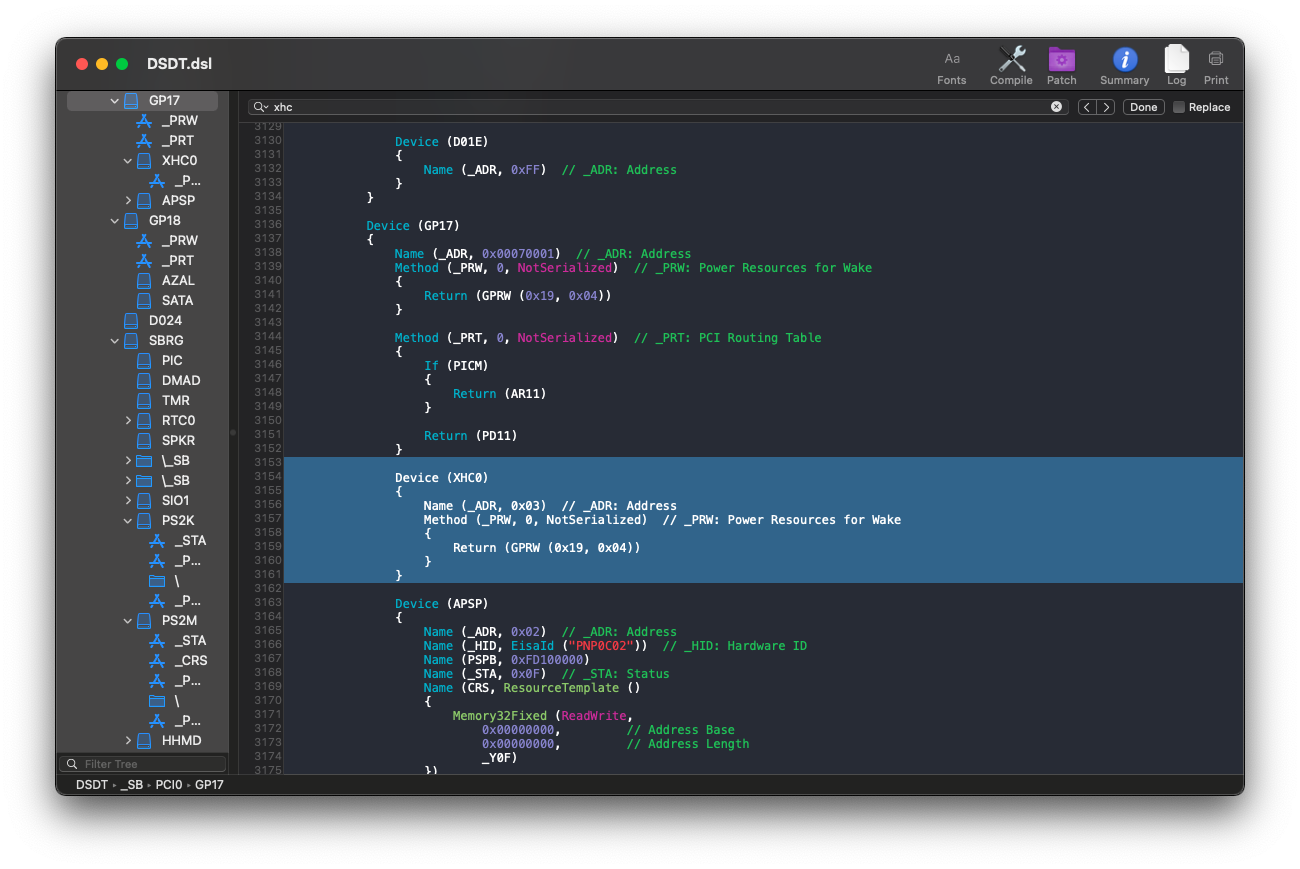
Task: Click PCI0 in the breadcrumb path
Action: coord(169,785)
